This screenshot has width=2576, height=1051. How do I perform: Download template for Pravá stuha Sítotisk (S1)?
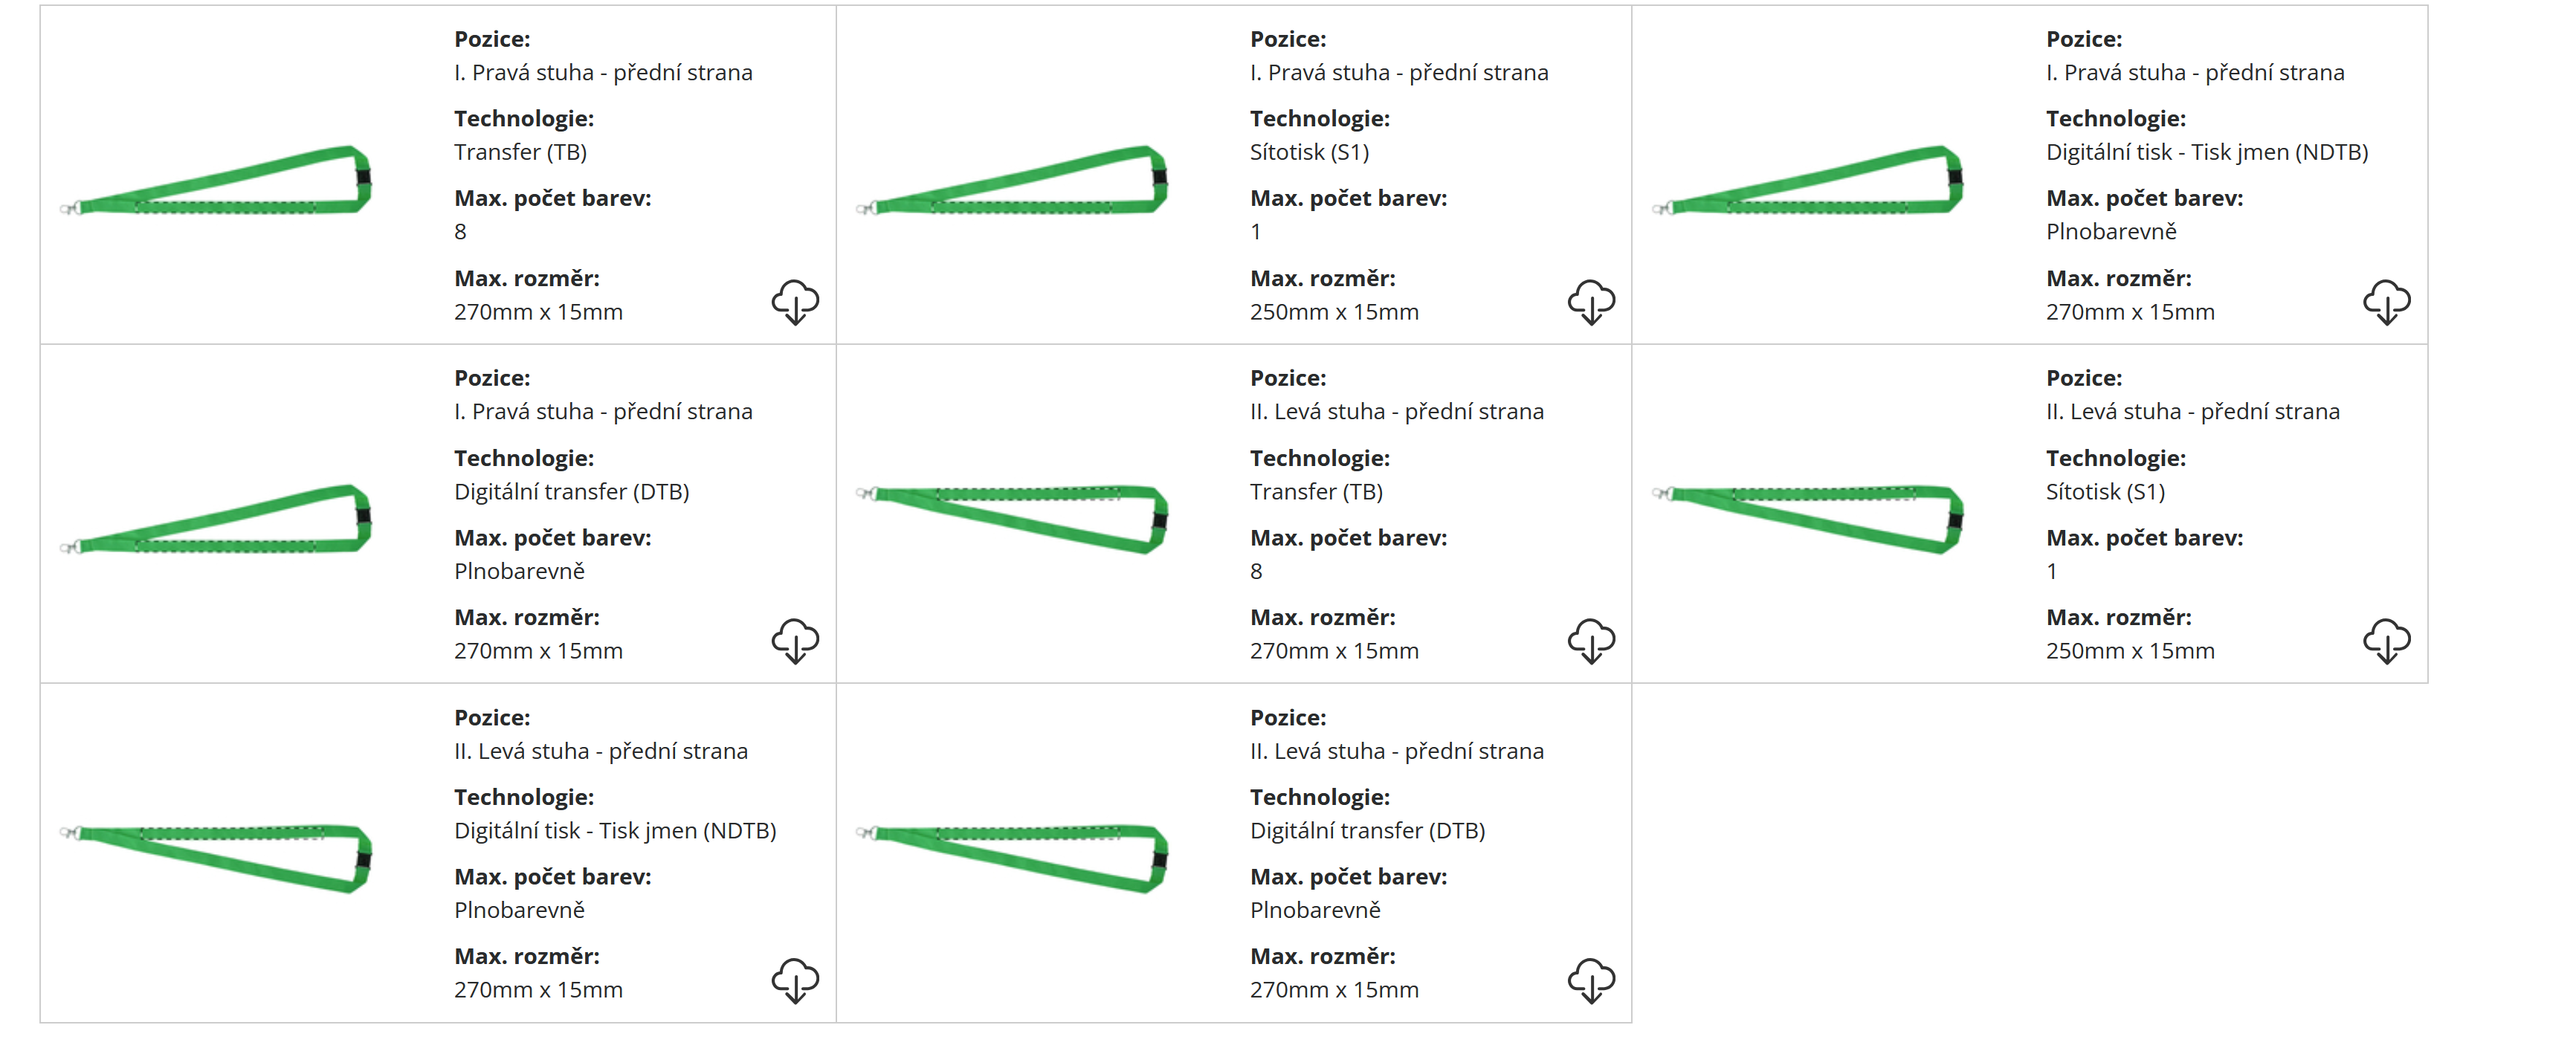coord(1591,302)
